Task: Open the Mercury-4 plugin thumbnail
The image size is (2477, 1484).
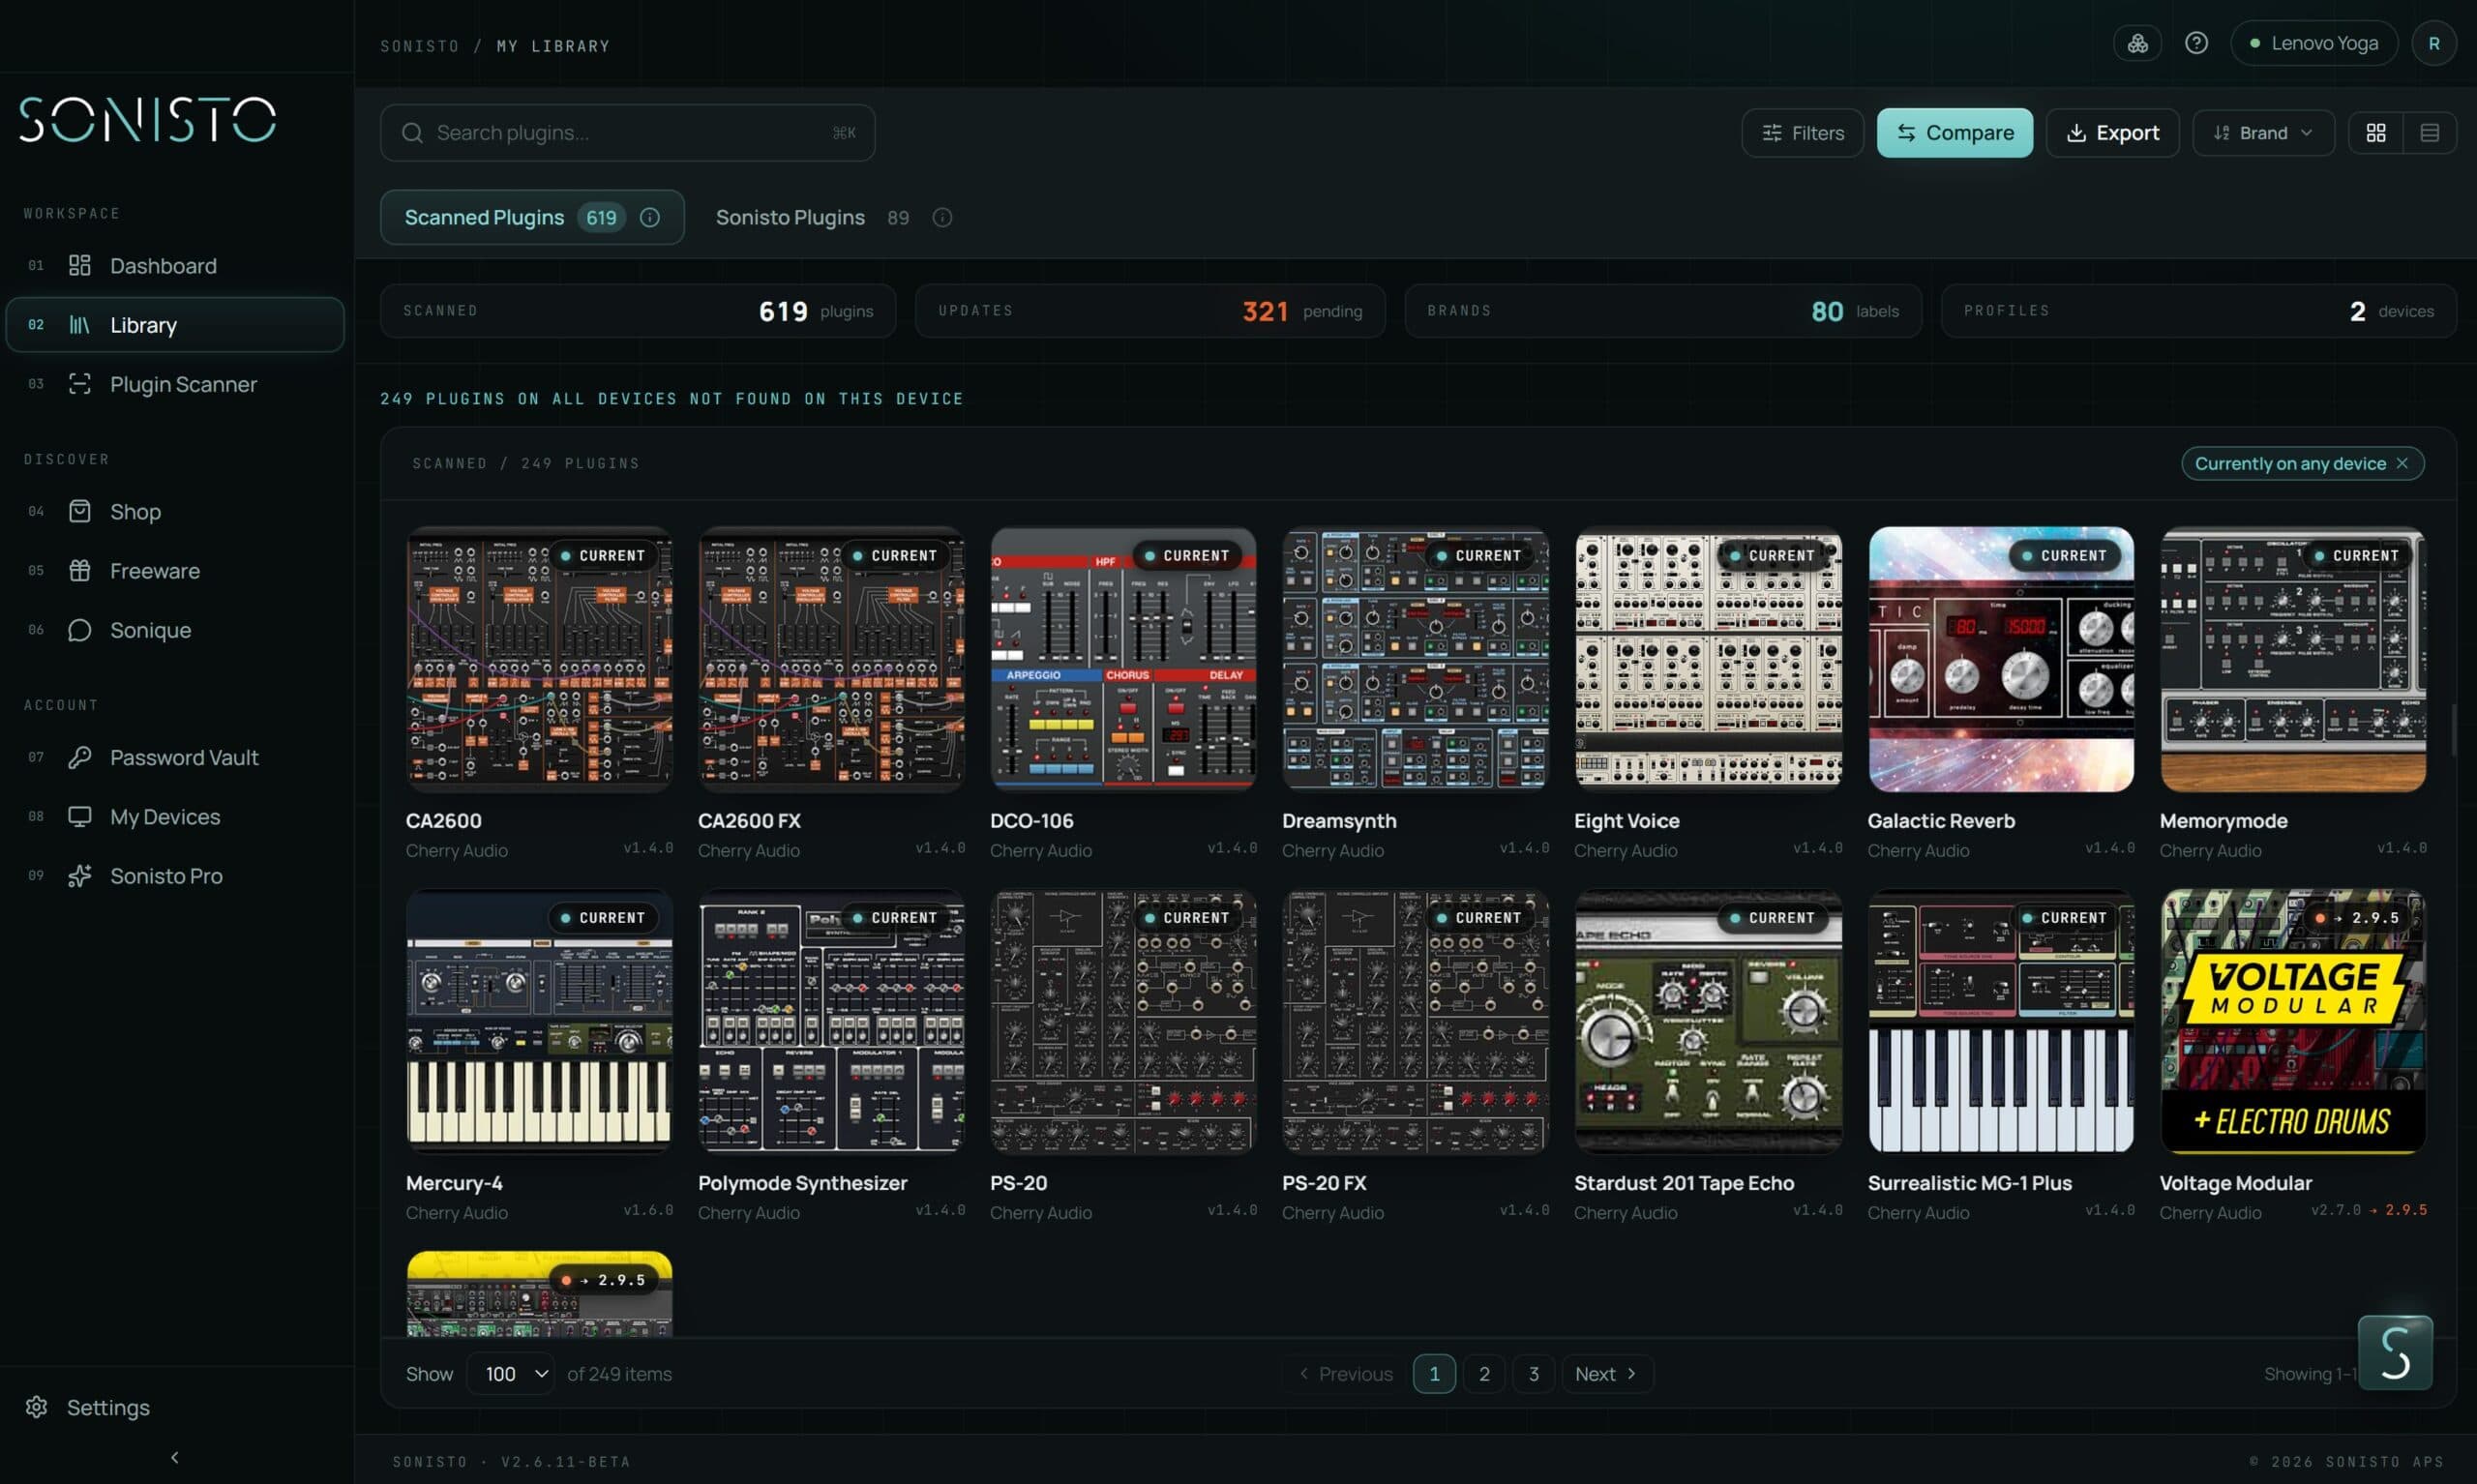Action: 539,1022
